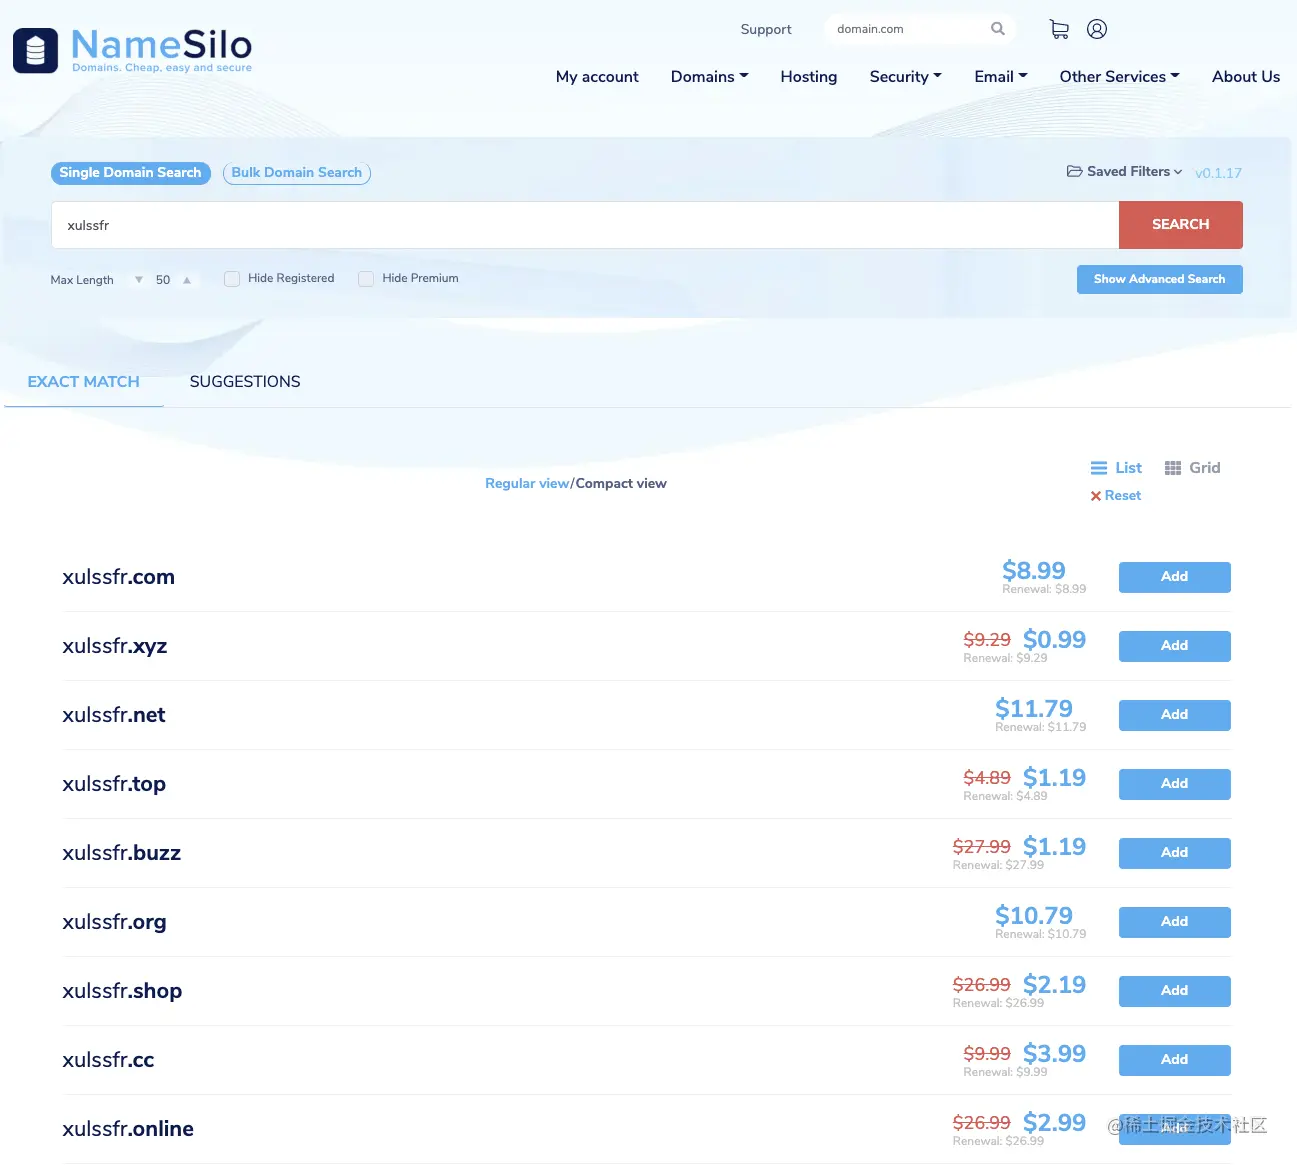Add xulssfr.com to cart
The width and height of the screenshot is (1297, 1165).
pos(1175,577)
